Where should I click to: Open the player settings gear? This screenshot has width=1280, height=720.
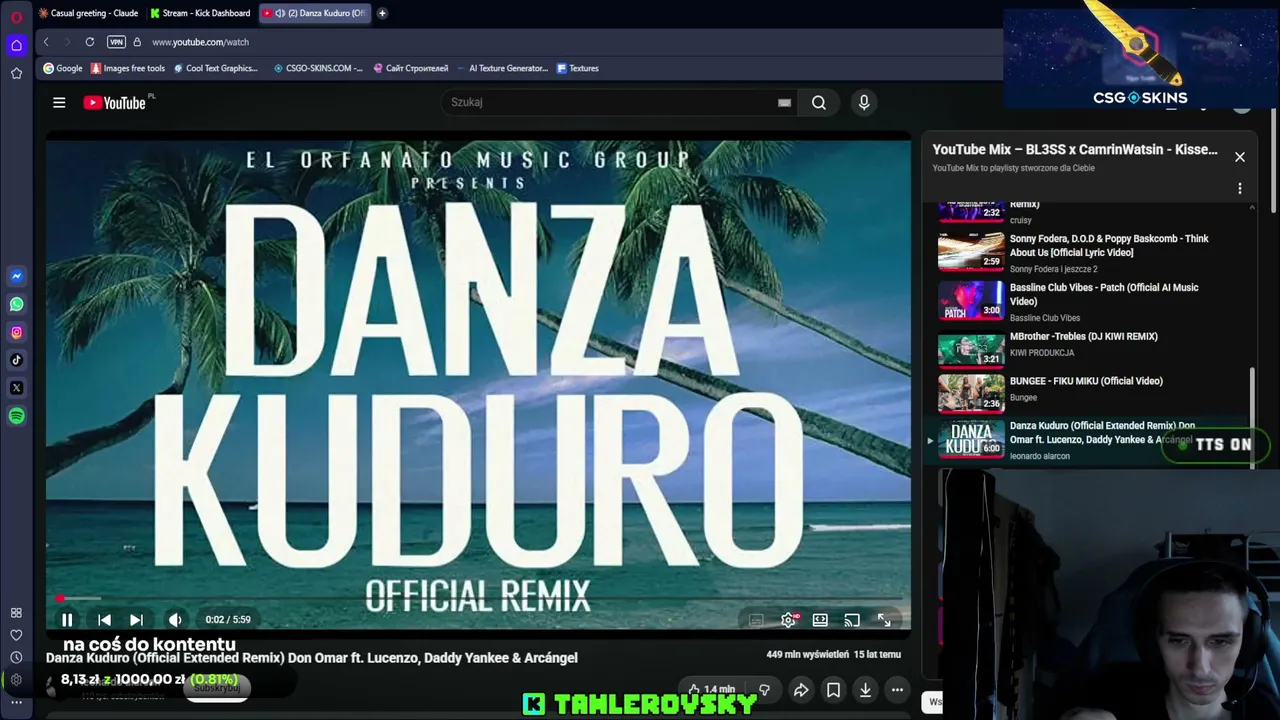click(788, 620)
